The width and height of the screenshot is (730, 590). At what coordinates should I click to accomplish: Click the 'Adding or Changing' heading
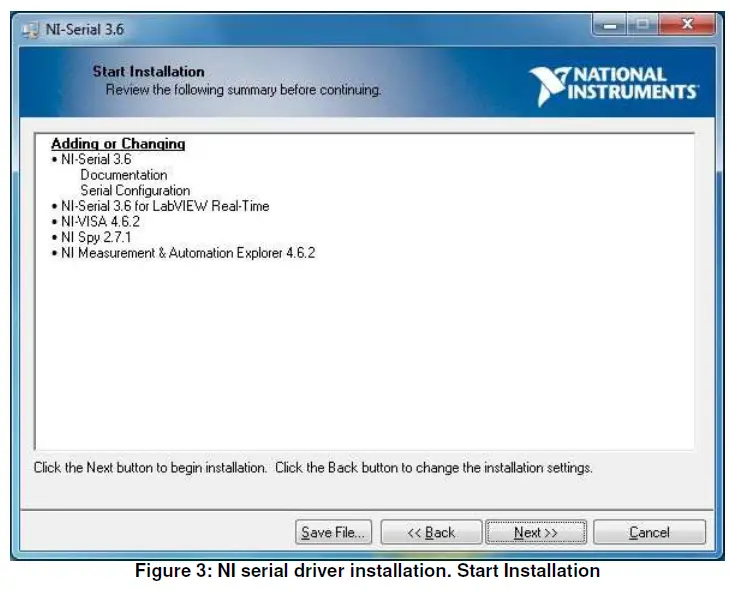pyautogui.click(x=118, y=144)
